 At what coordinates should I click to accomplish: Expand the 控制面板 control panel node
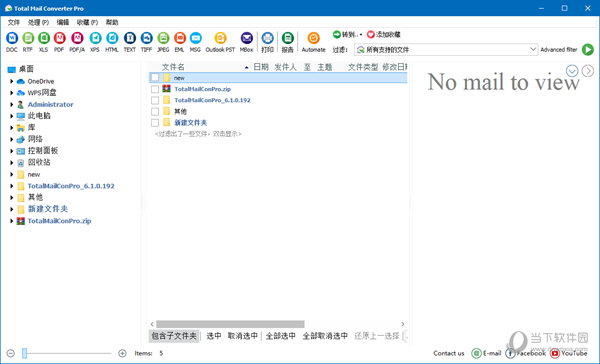tap(11, 151)
